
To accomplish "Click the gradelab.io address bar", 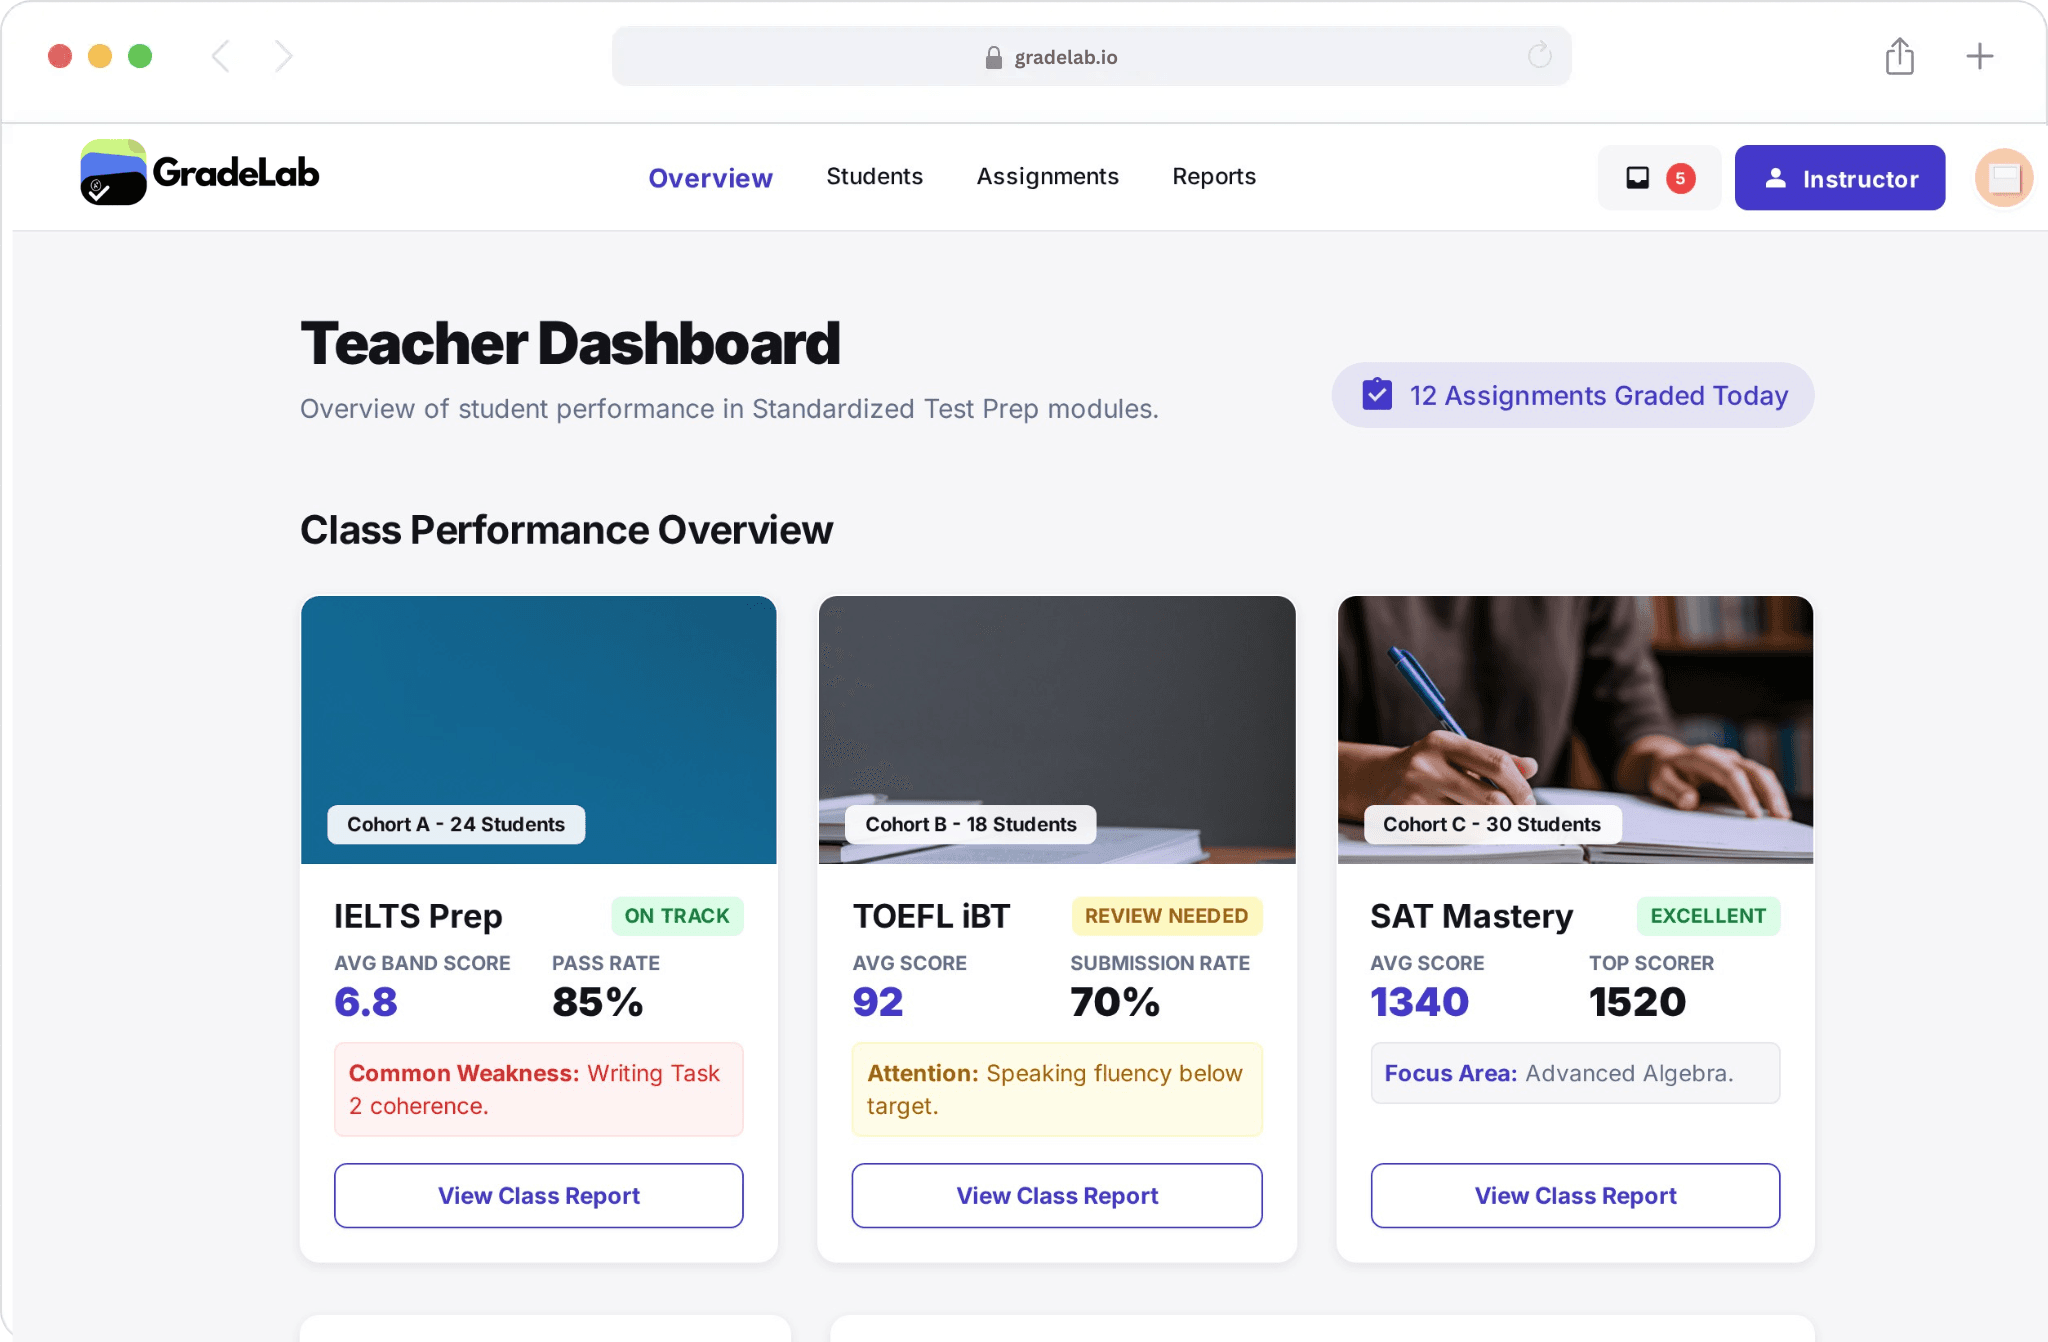I will click(1092, 56).
